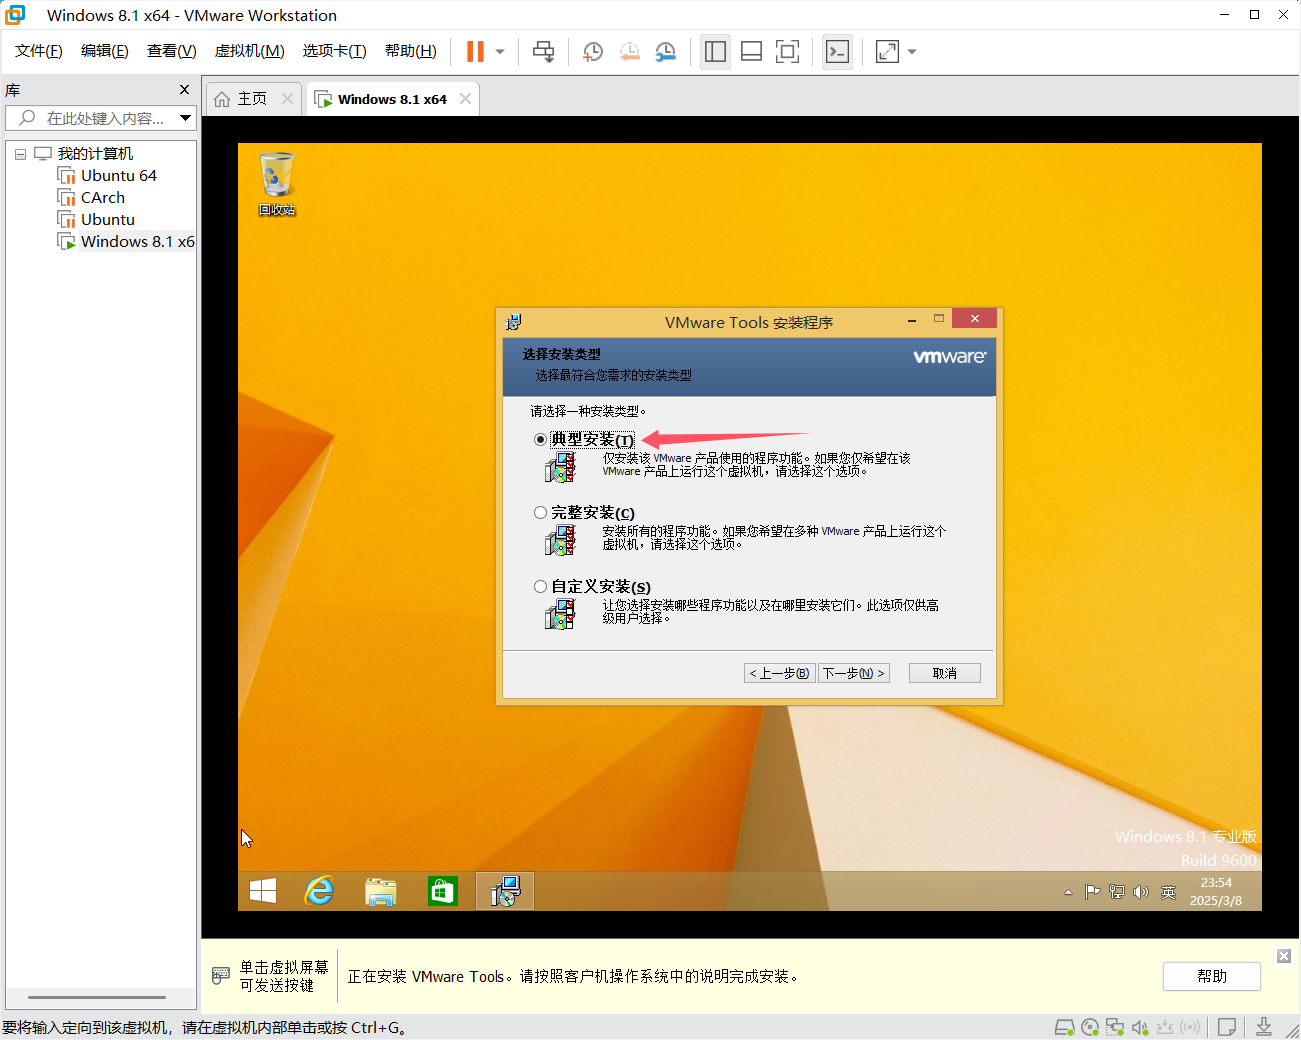This screenshot has width=1301, height=1040.
Task: Toggle the library sidebar view icon
Action: click(x=715, y=52)
